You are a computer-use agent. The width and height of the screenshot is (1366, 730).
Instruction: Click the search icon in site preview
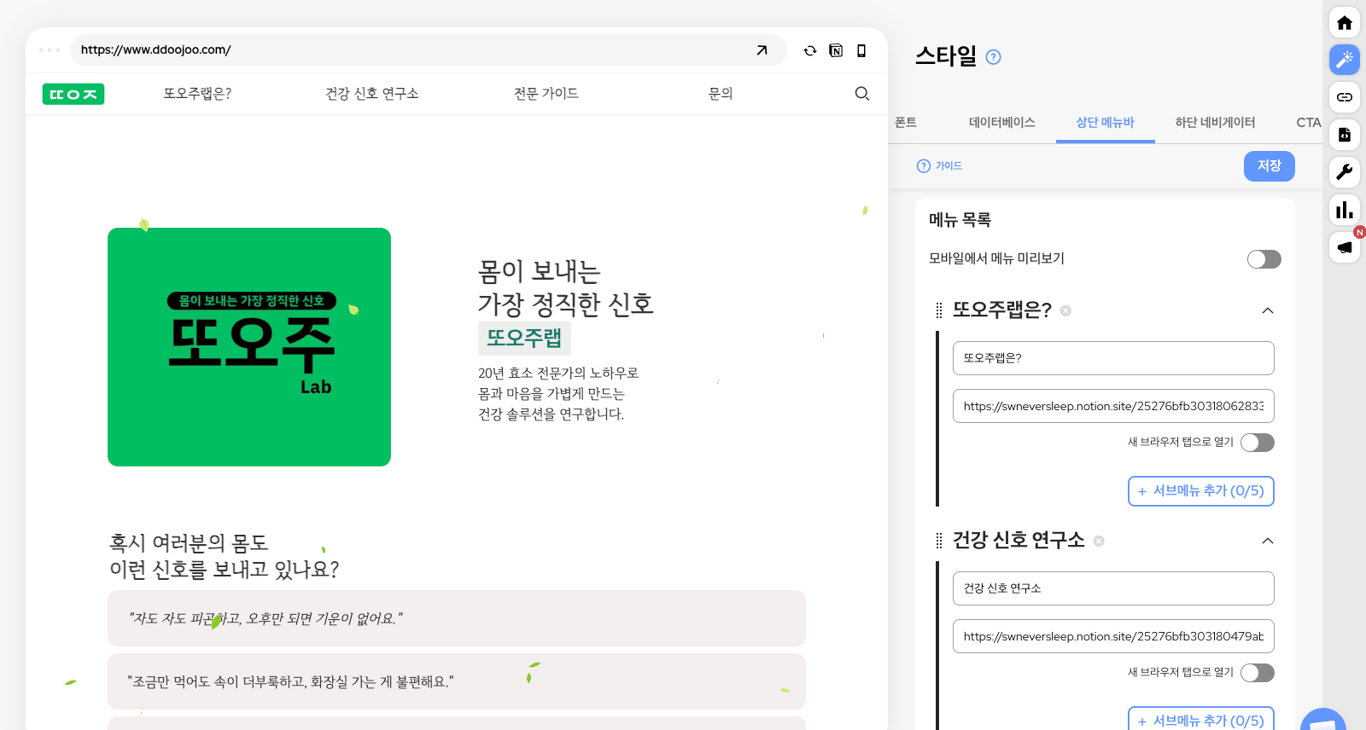pos(862,93)
